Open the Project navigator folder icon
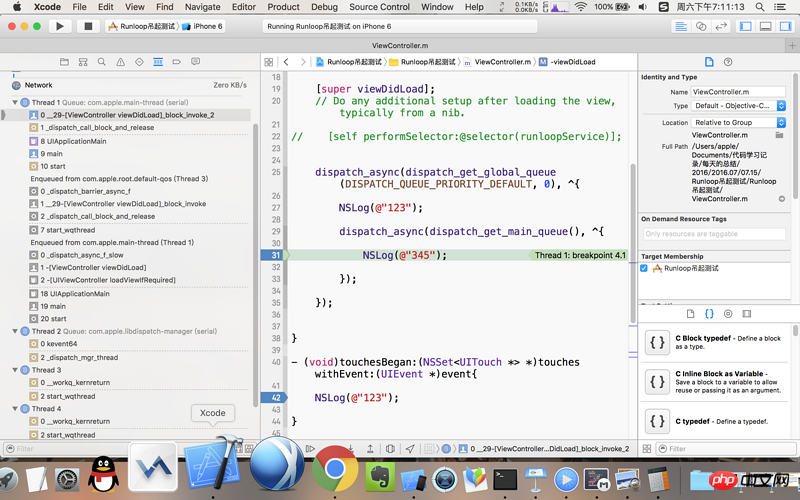The image size is (800, 500). tap(63, 62)
